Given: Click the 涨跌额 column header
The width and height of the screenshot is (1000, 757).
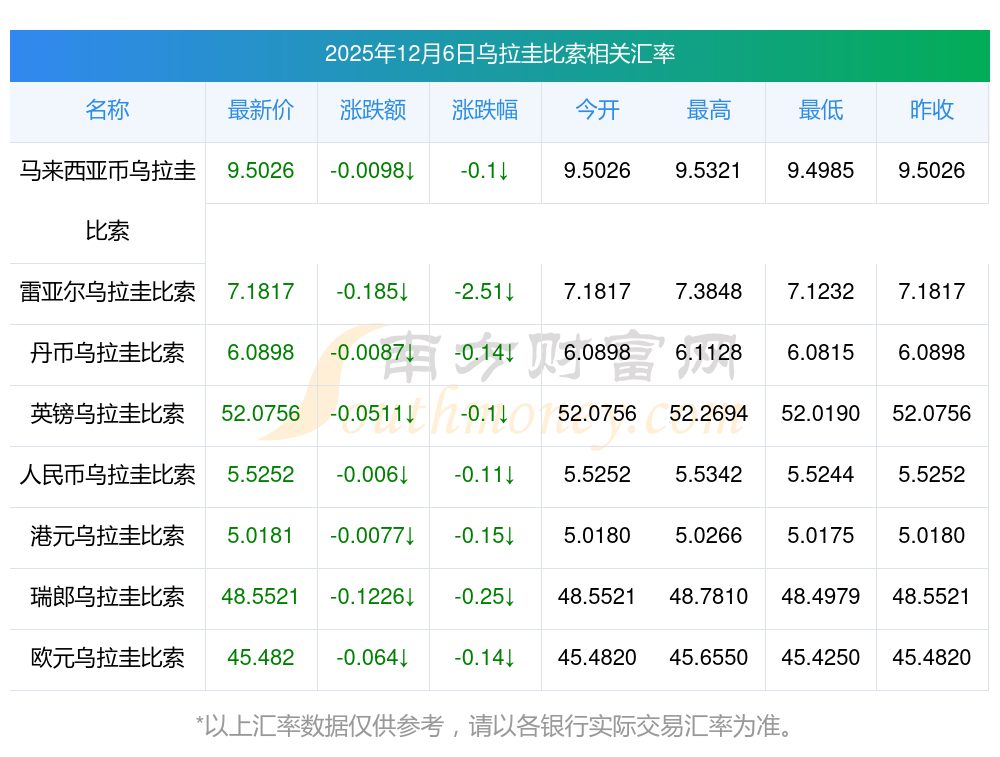Looking at the screenshot, I should (373, 110).
